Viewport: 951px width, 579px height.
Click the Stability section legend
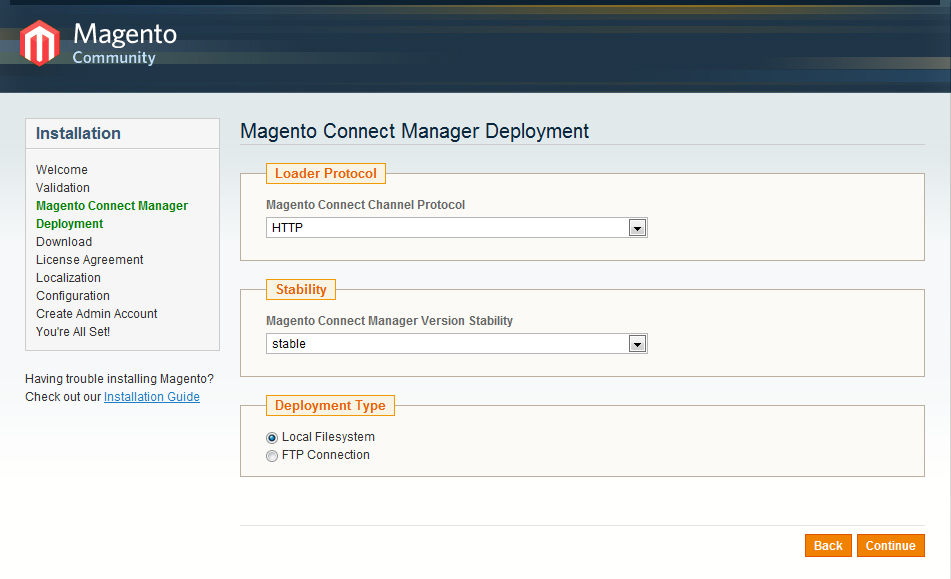(301, 290)
